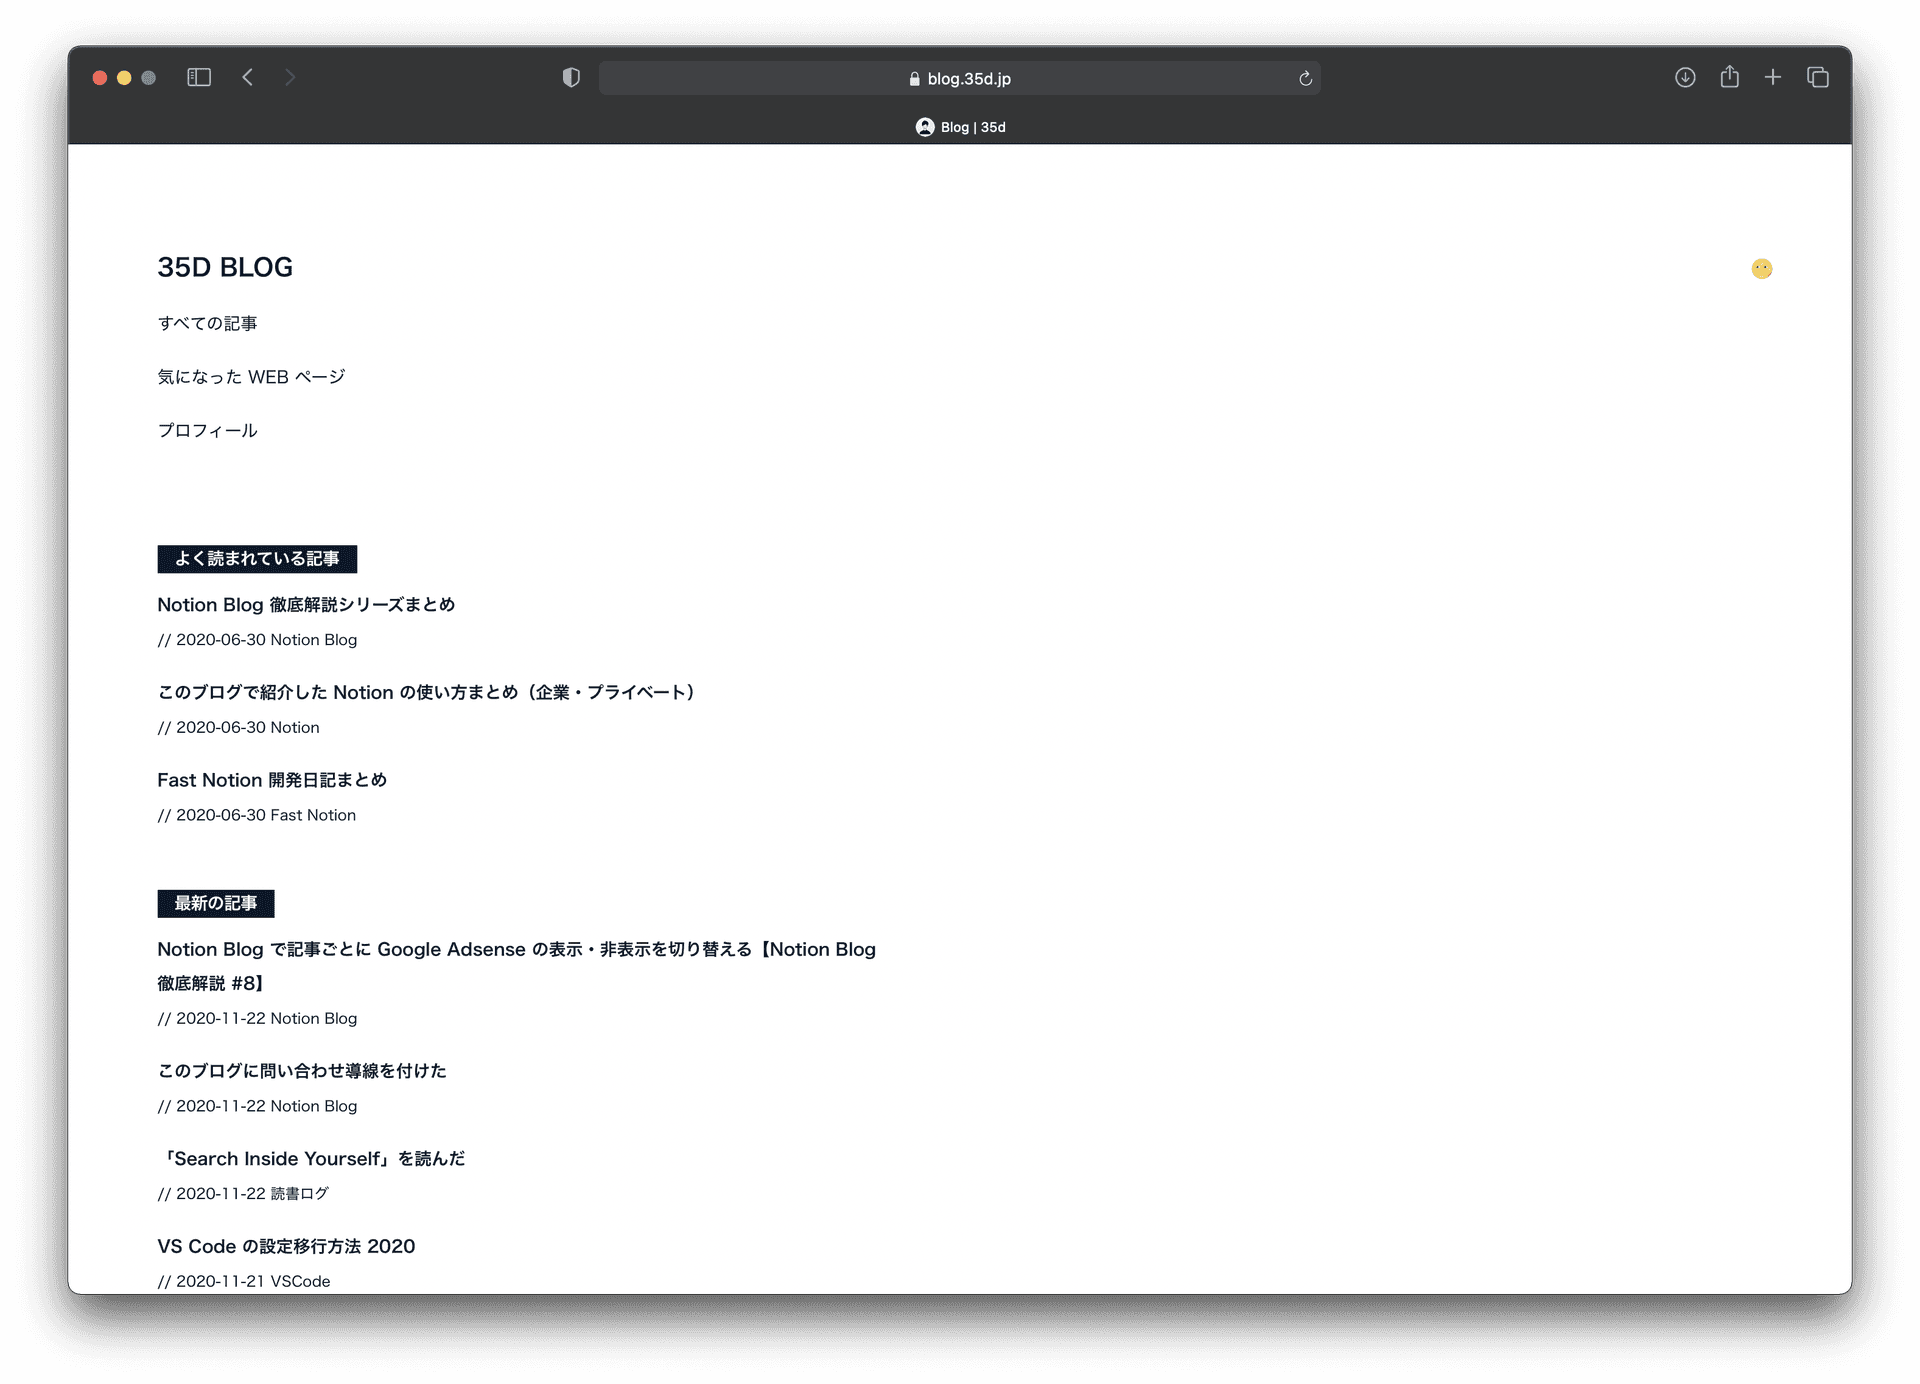Open a new tab with plus icon
Screen dimensions: 1920x1384
tap(1773, 77)
